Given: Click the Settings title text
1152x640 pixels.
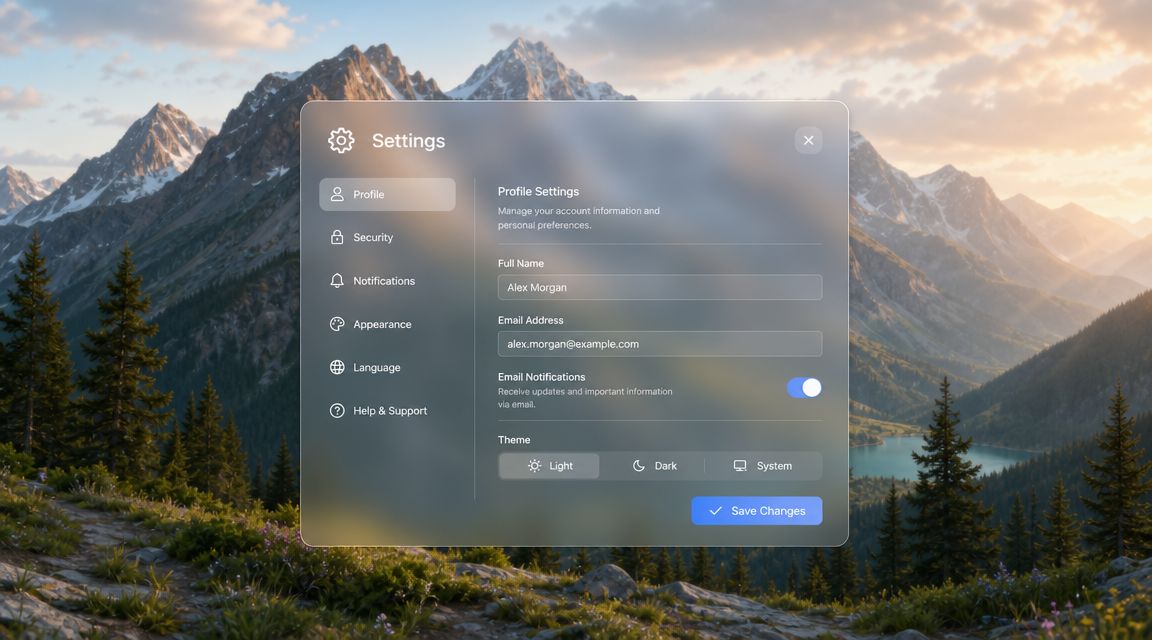Looking at the screenshot, I should pyautogui.click(x=408, y=140).
